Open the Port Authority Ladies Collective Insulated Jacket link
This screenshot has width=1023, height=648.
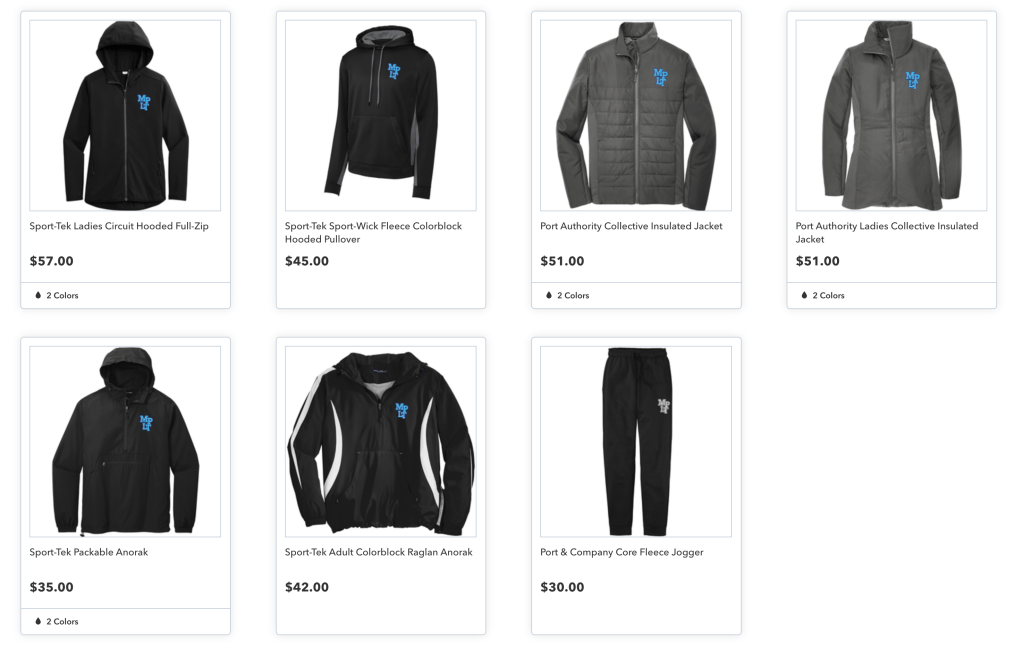[x=887, y=232]
